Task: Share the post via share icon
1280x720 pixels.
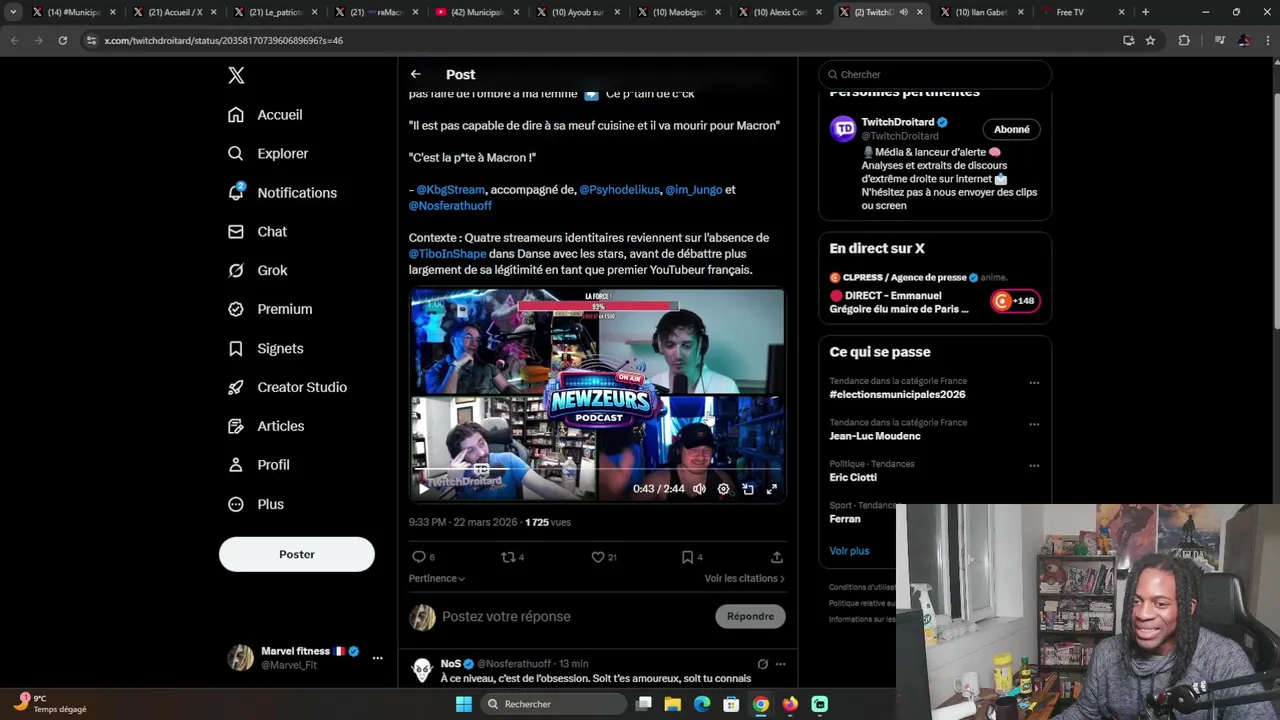Action: pyautogui.click(x=777, y=557)
